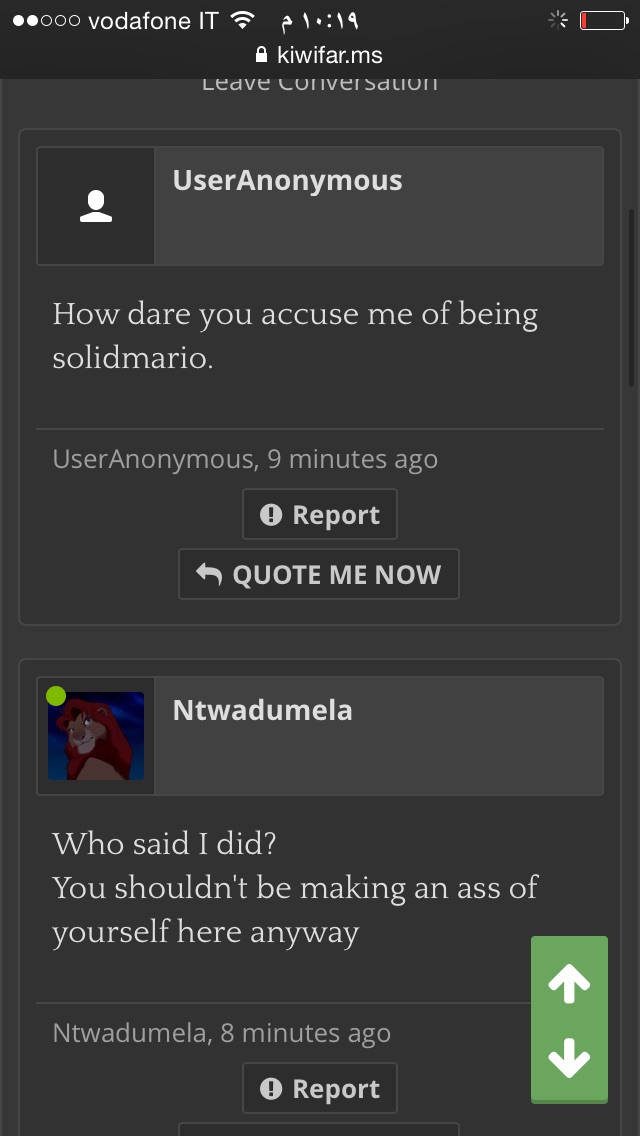Click the page scrollbar on right edge
This screenshot has width=640, height=1136.
coord(631,298)
